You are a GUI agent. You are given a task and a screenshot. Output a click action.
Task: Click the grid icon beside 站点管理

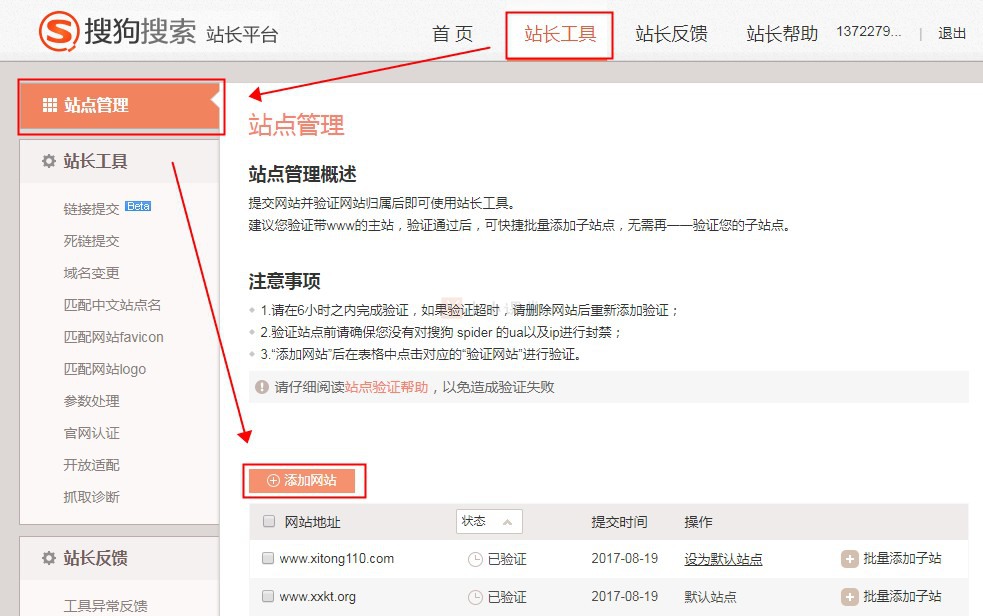pos(50,105)
